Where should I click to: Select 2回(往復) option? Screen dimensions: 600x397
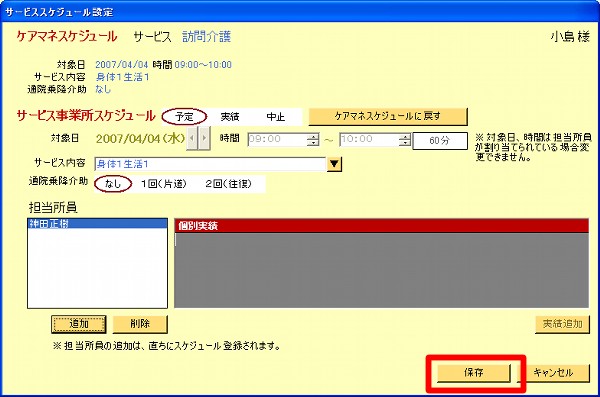click(228, 184)
